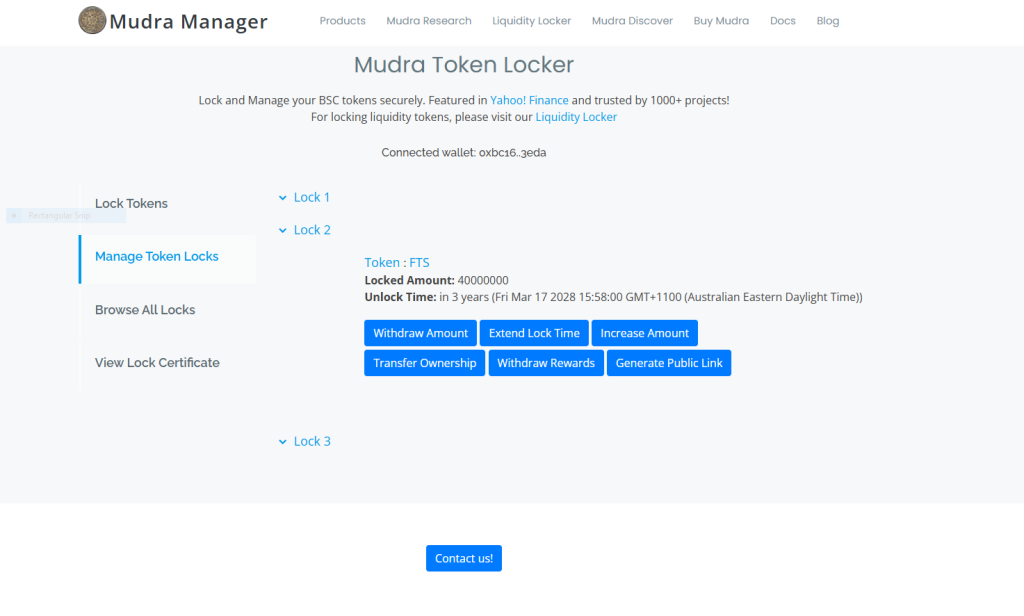Visit the Blog page
This screenshot has width=1024, height=616.
tap(827, 21)
